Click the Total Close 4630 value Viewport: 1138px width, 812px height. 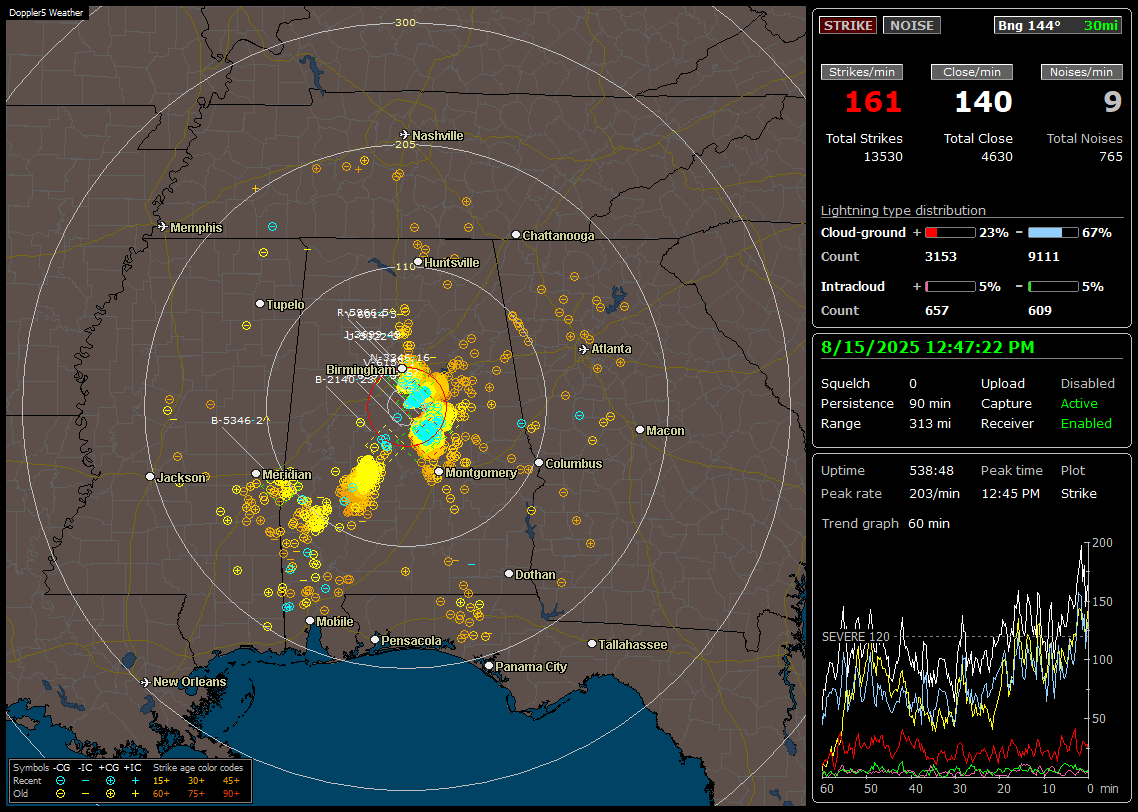click(x=997, y=157)
